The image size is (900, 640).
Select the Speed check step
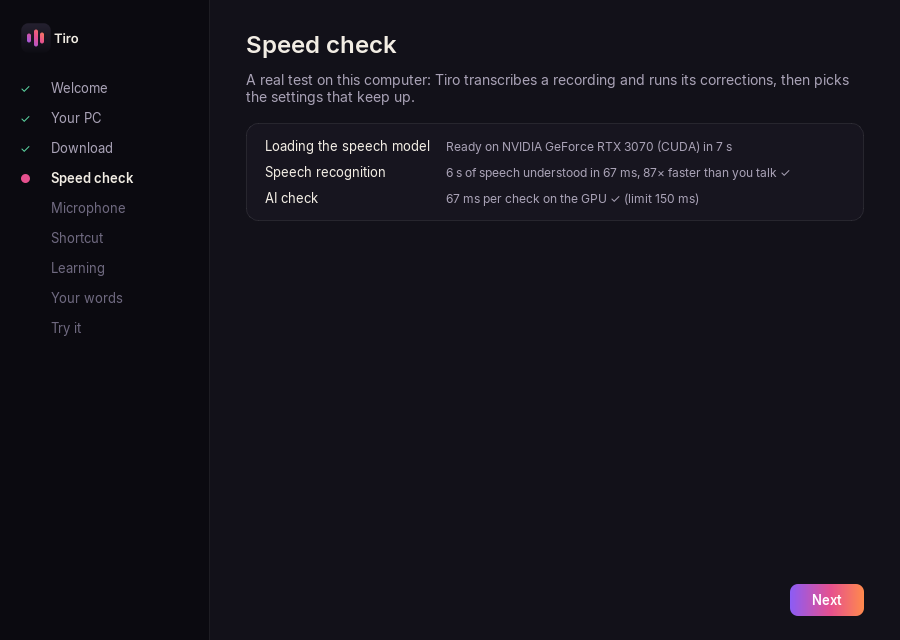[92, 178]
